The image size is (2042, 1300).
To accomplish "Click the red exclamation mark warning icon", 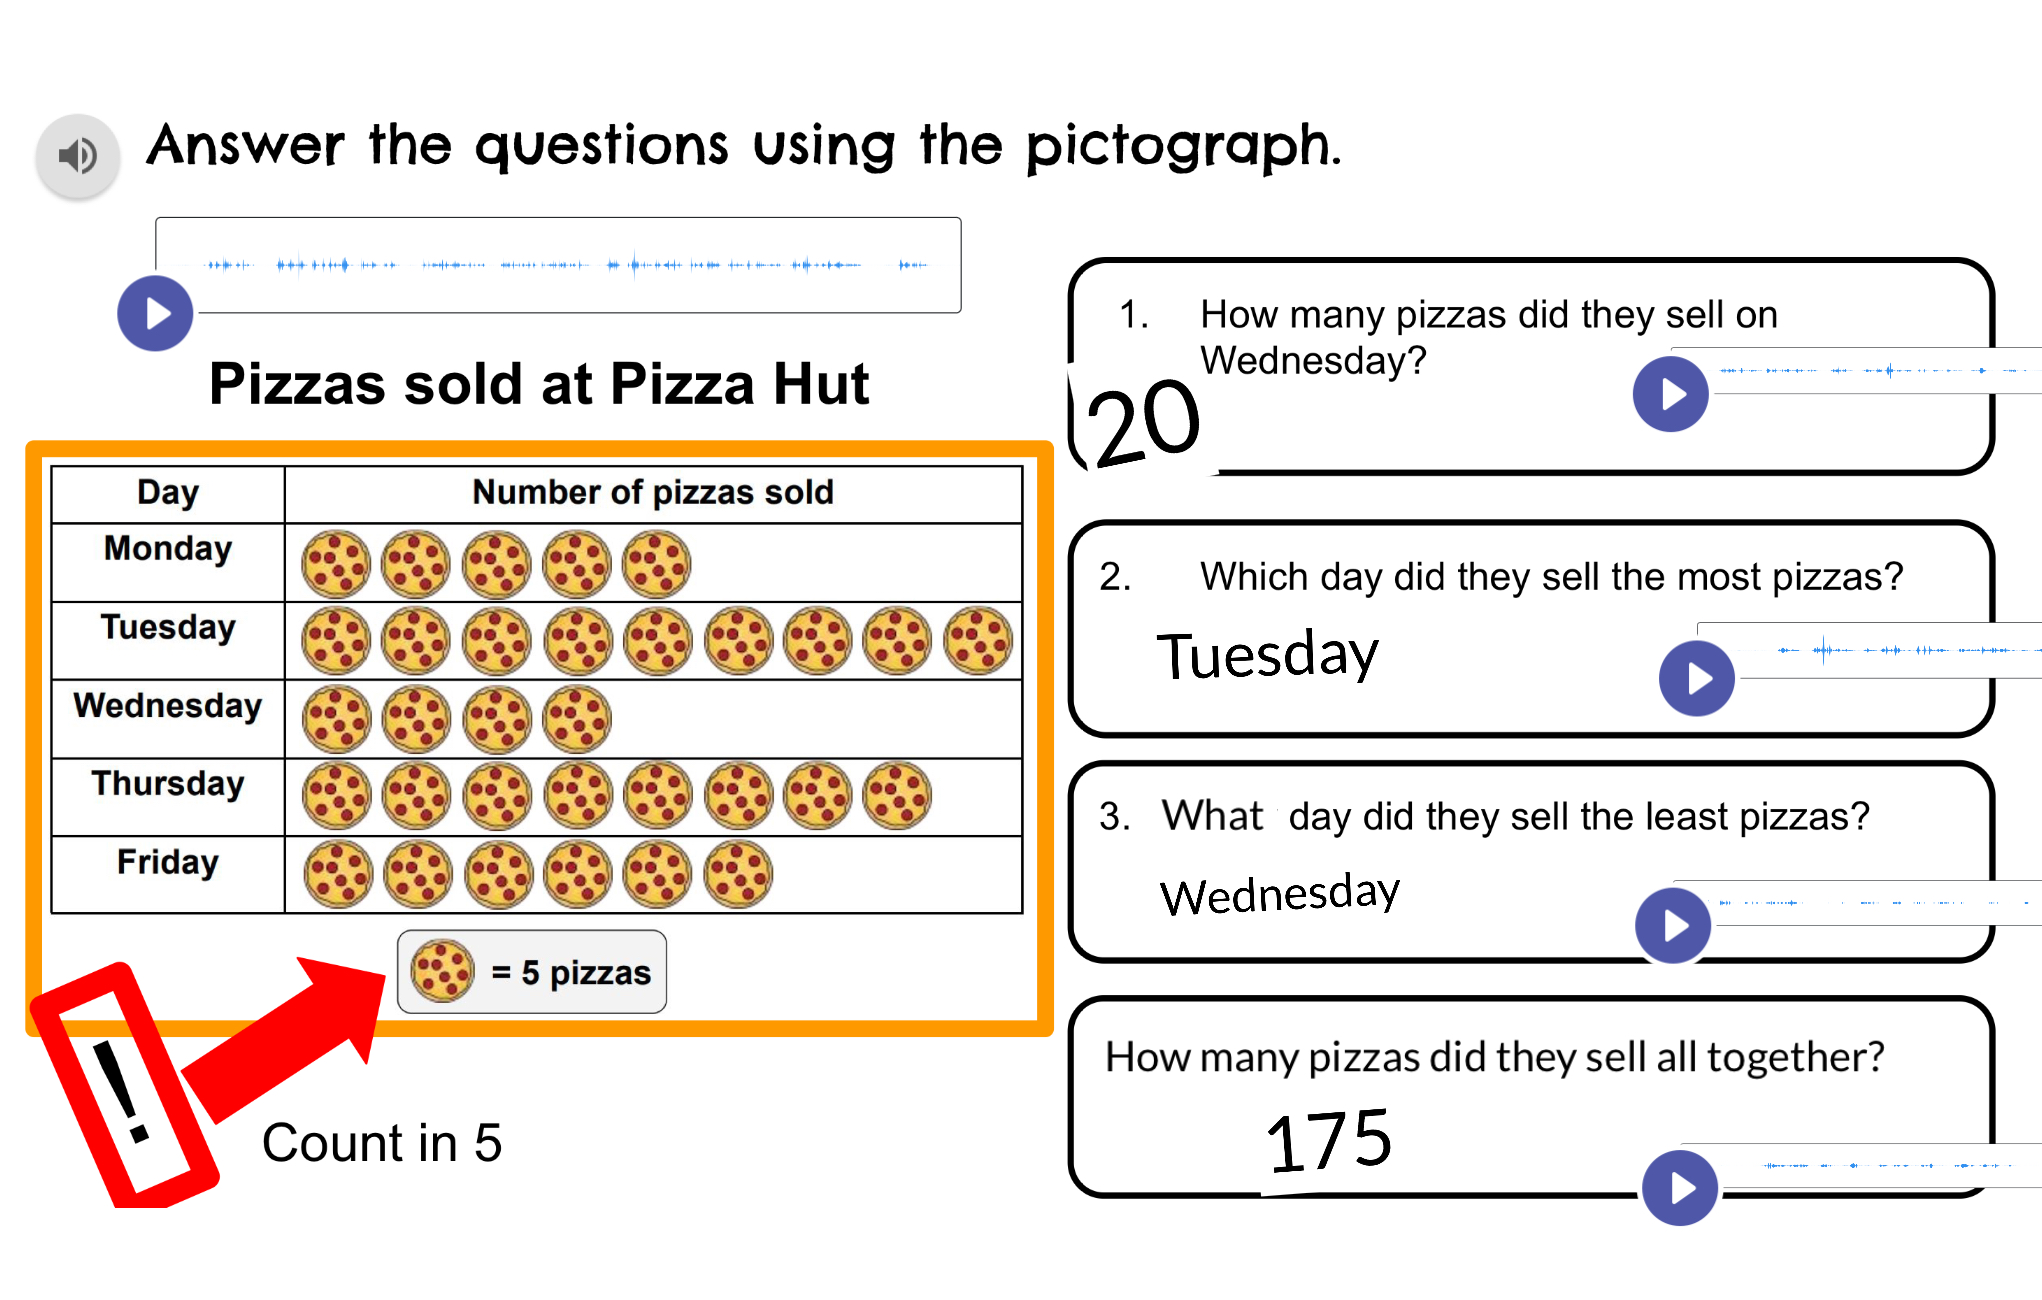I will 124,1087.
